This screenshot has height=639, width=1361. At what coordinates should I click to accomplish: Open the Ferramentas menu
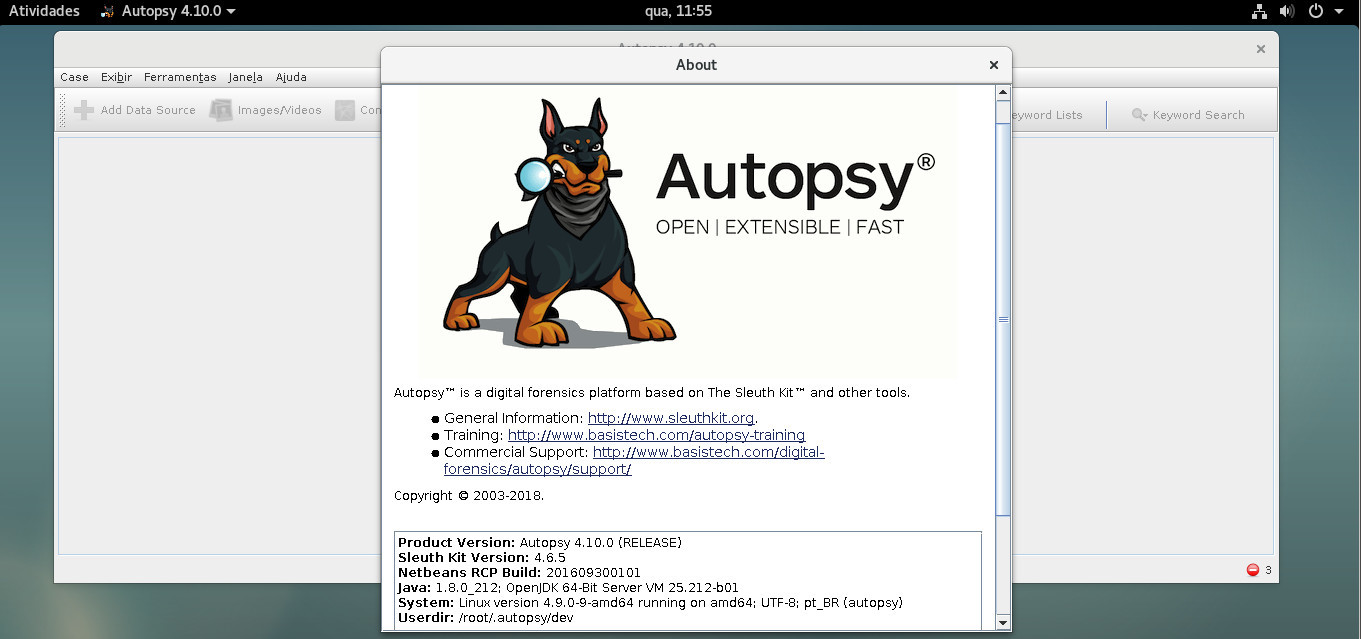point(180,77)
